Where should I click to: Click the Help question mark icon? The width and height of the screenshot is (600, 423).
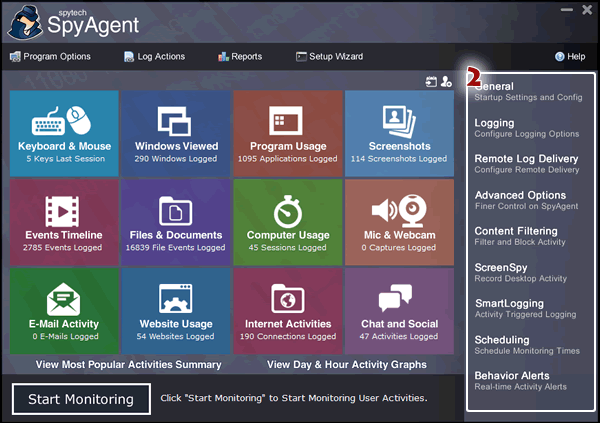point(559,57)
